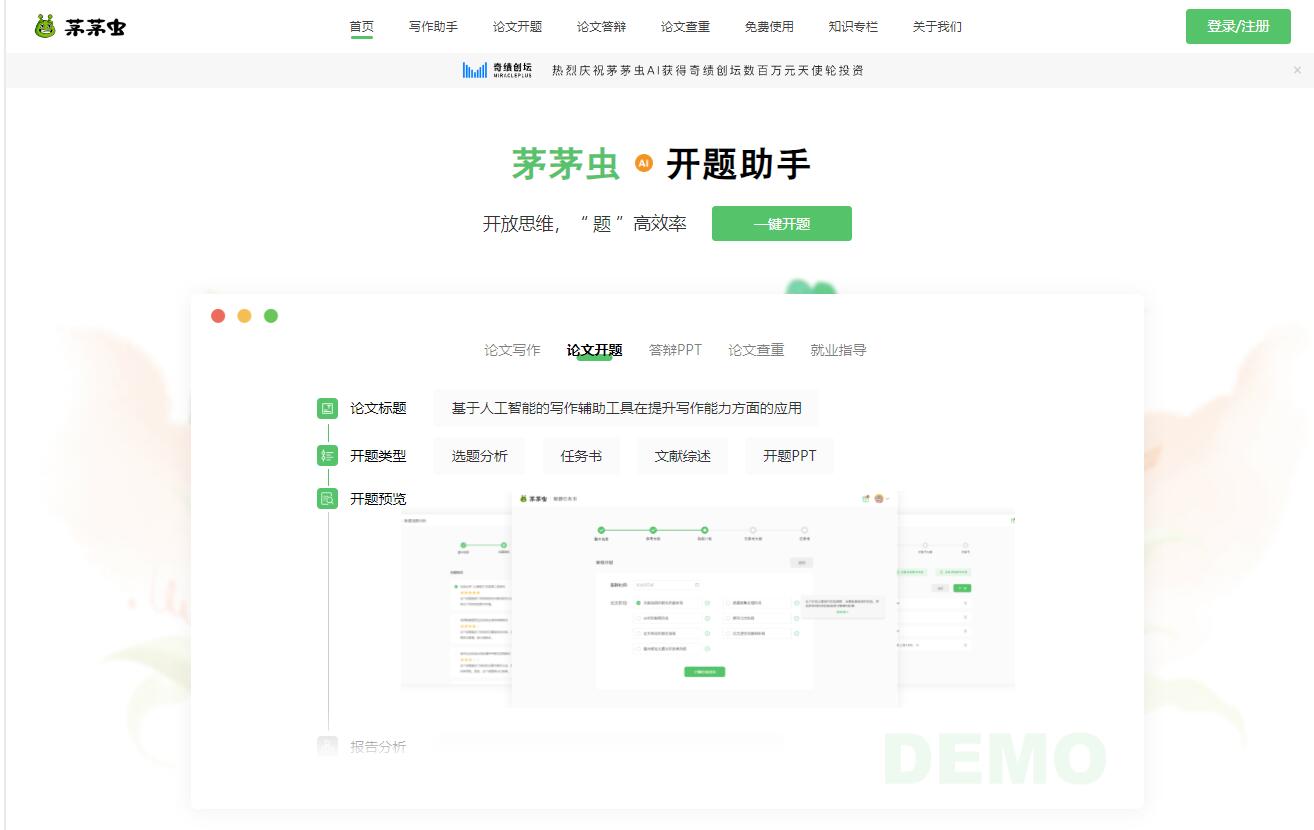Click the announcement text about 天使轮投资
The height and width of the screenshot is (830, 1314).
708,70
